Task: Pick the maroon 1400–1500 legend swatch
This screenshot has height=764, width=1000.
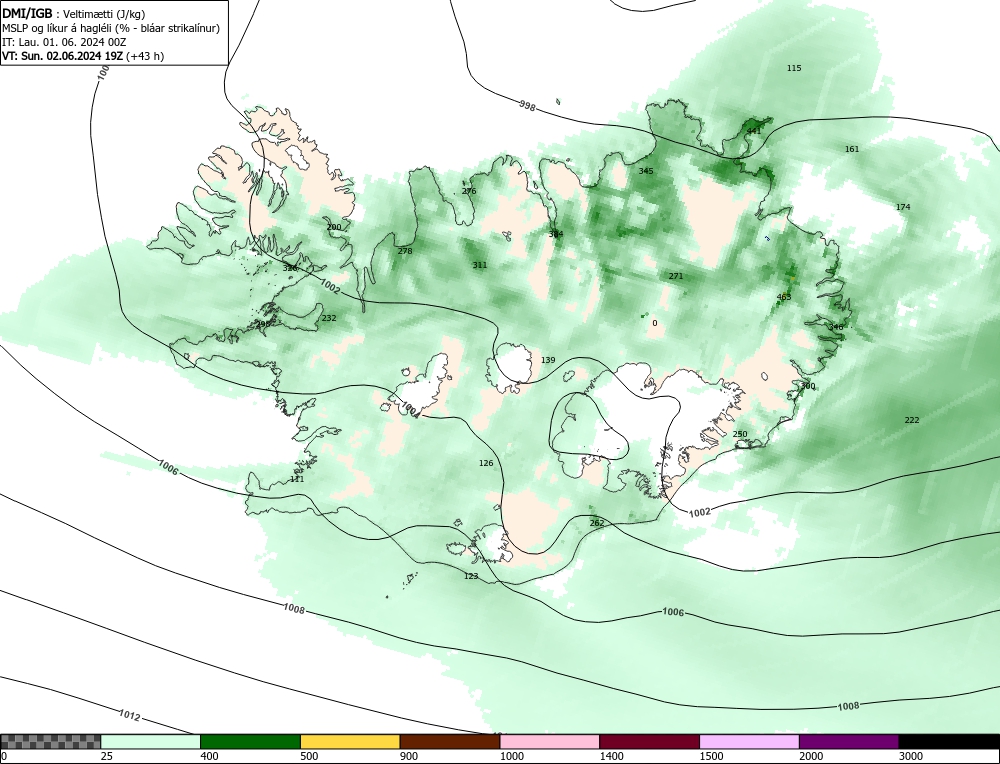Action: (649, 741)
